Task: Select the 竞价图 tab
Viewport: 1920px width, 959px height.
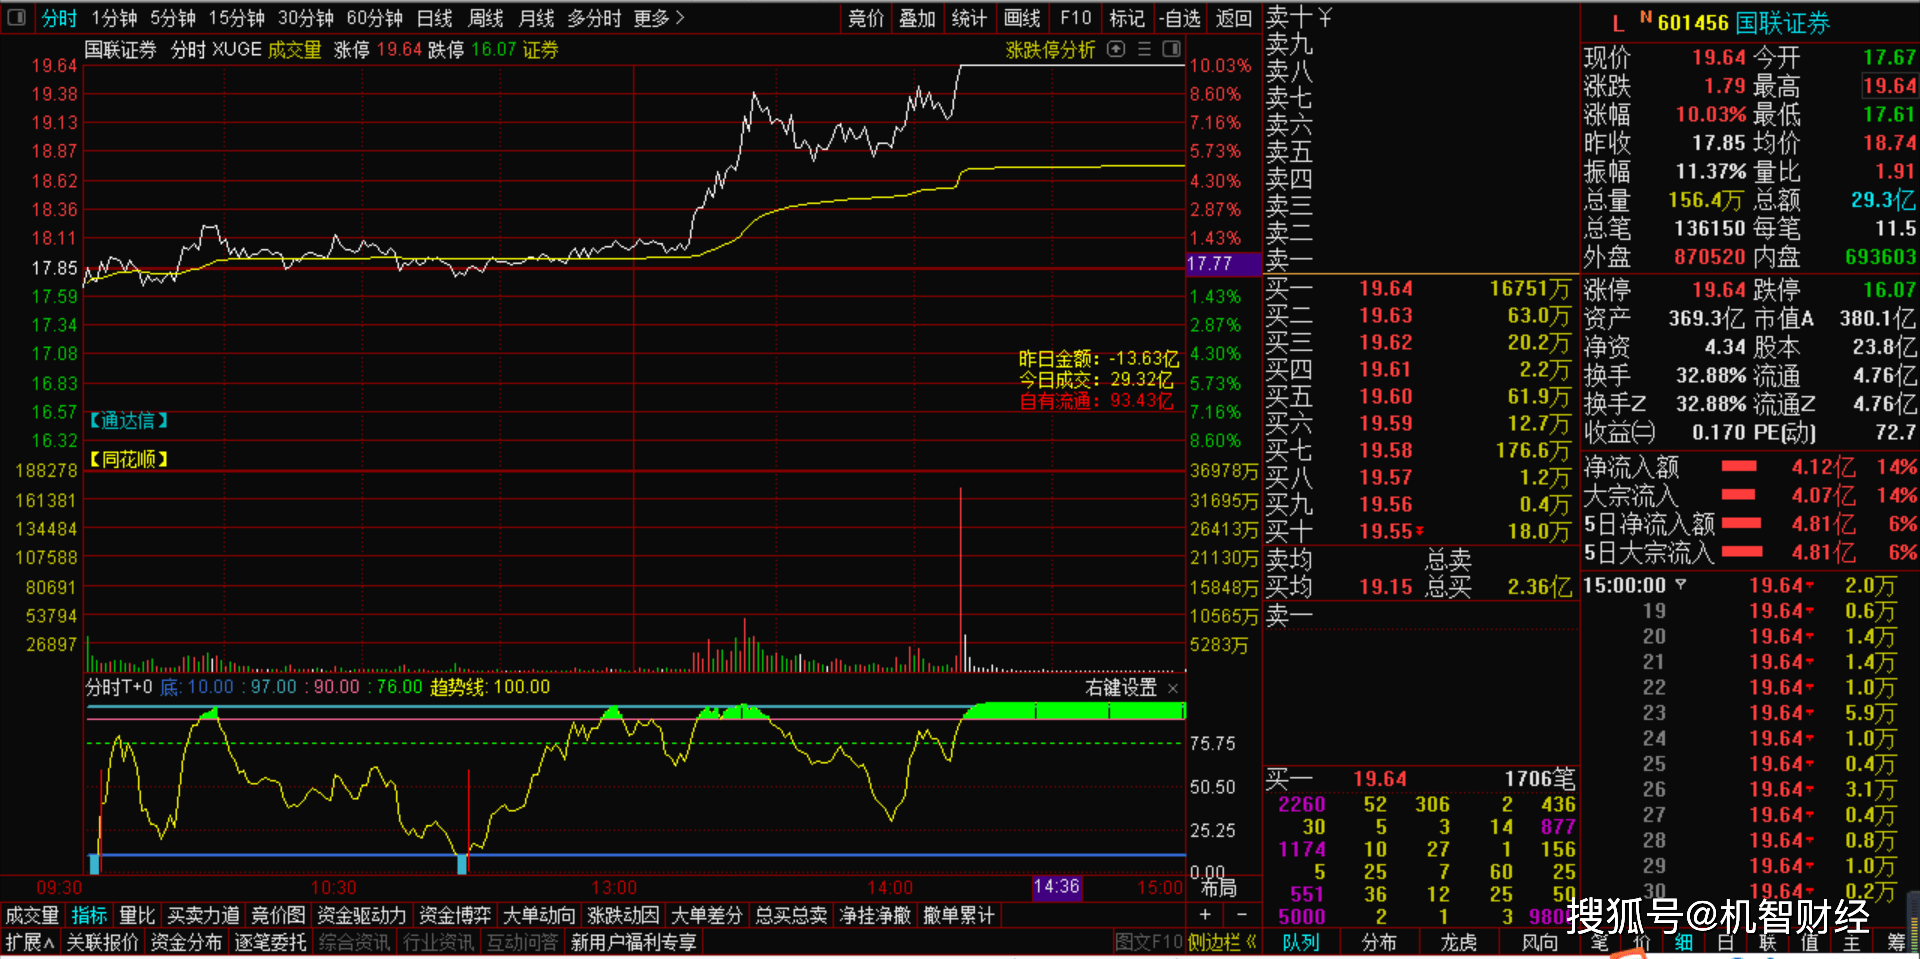Action: click(278, 915)
